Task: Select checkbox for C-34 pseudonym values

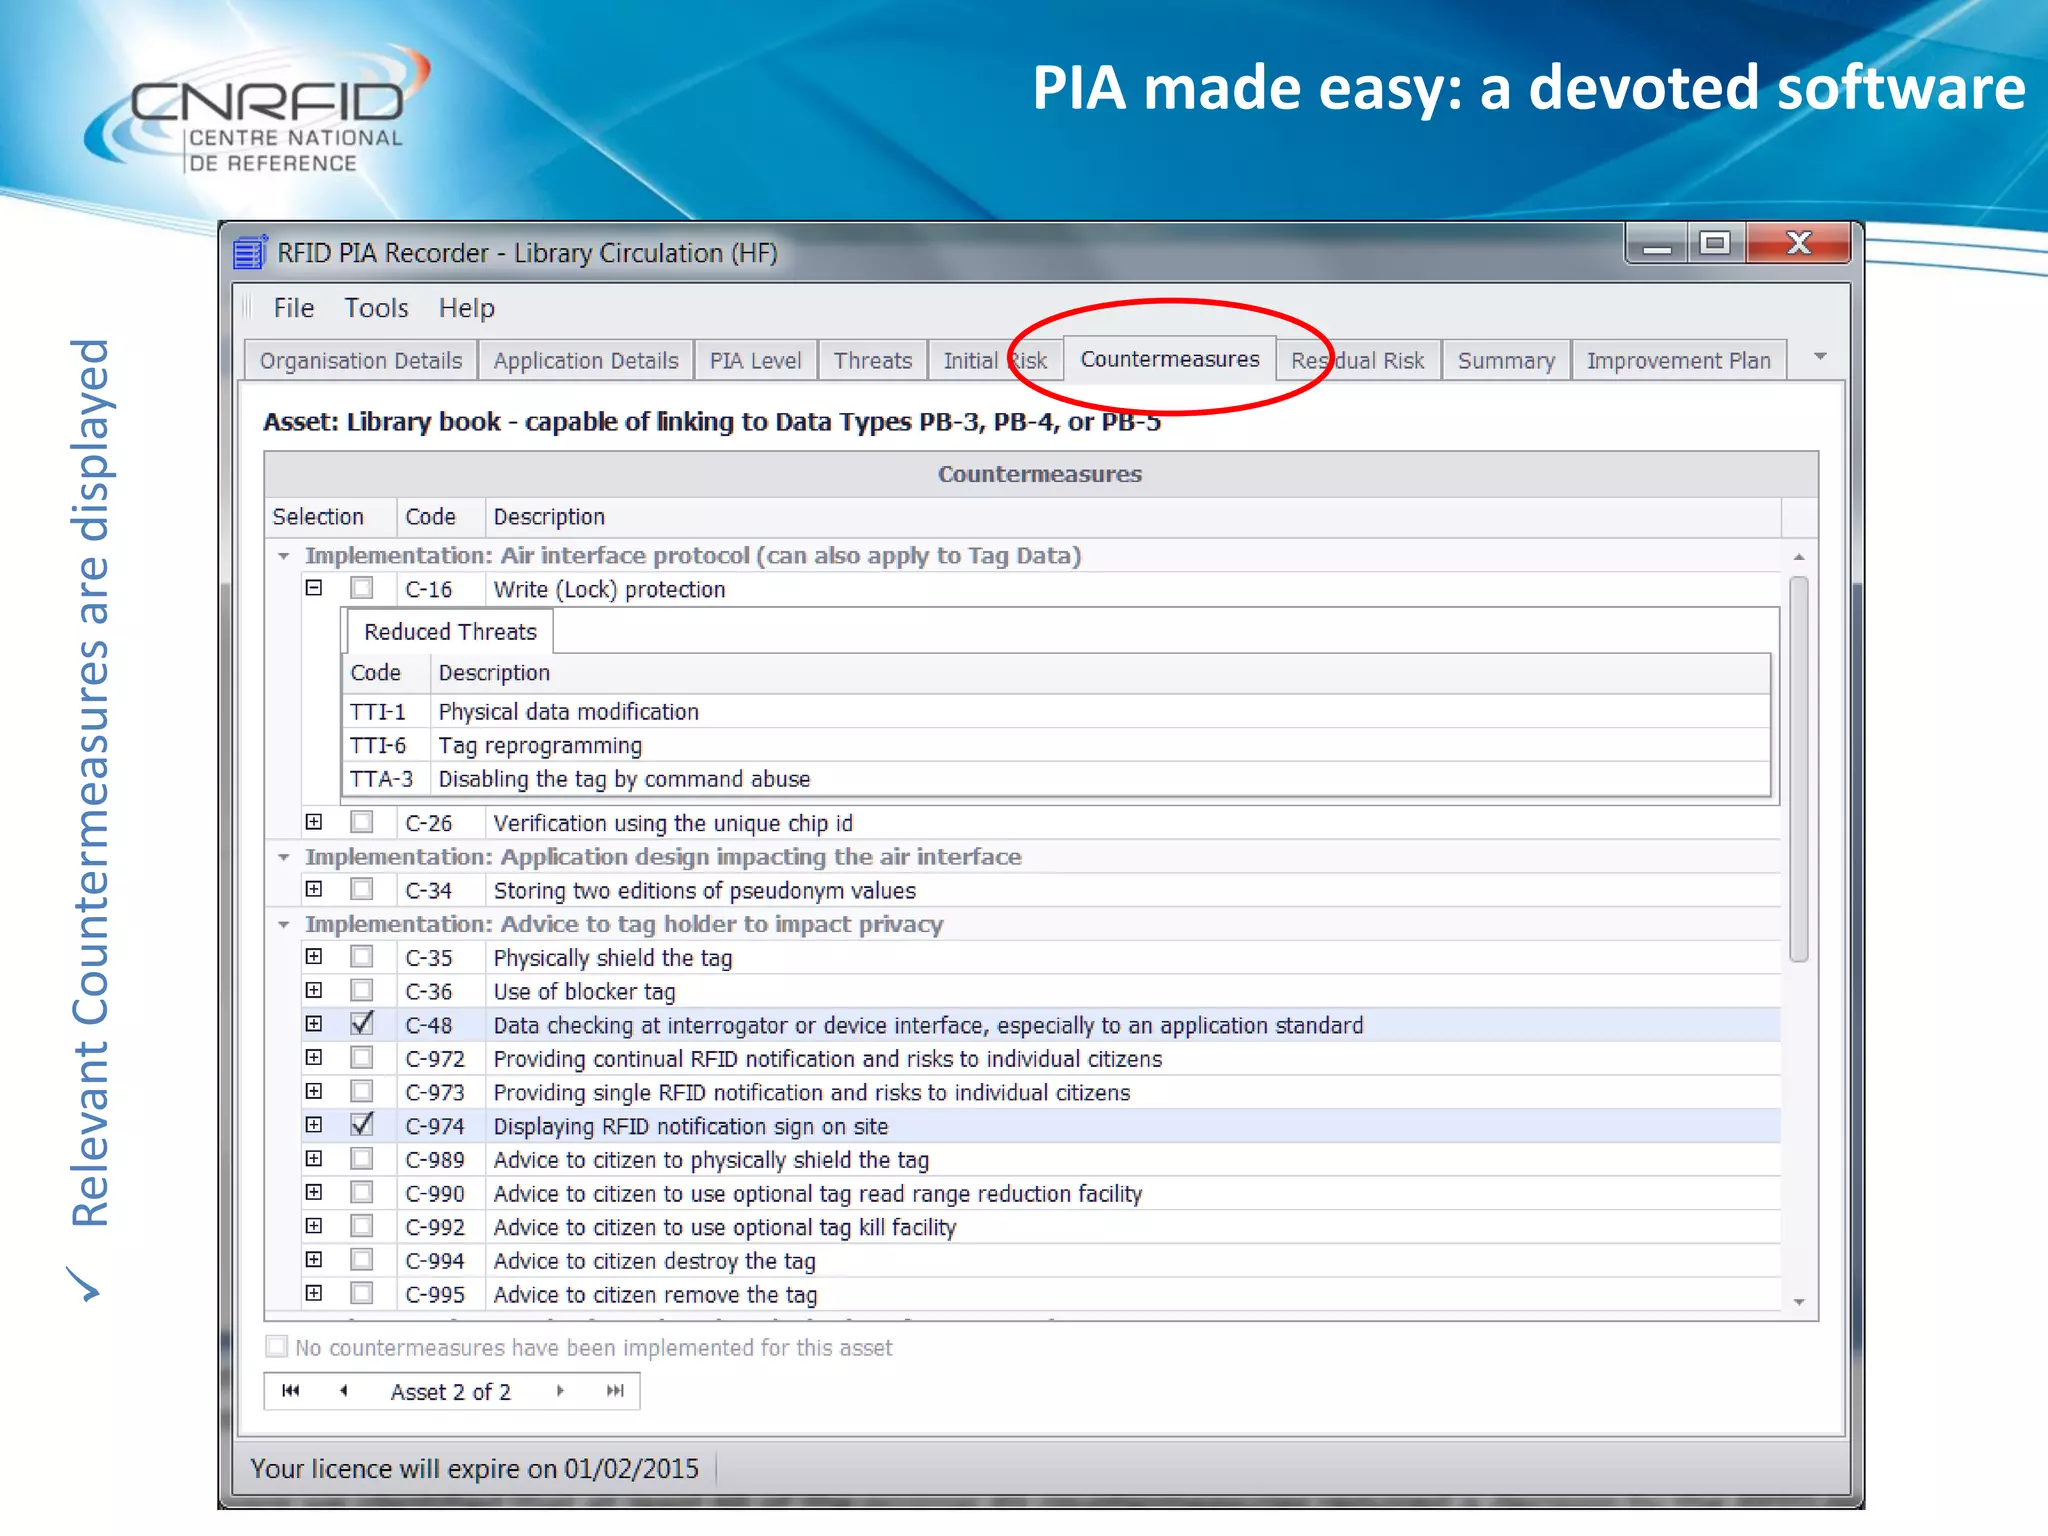Action: pyautogui.click(x=361, y=889)
